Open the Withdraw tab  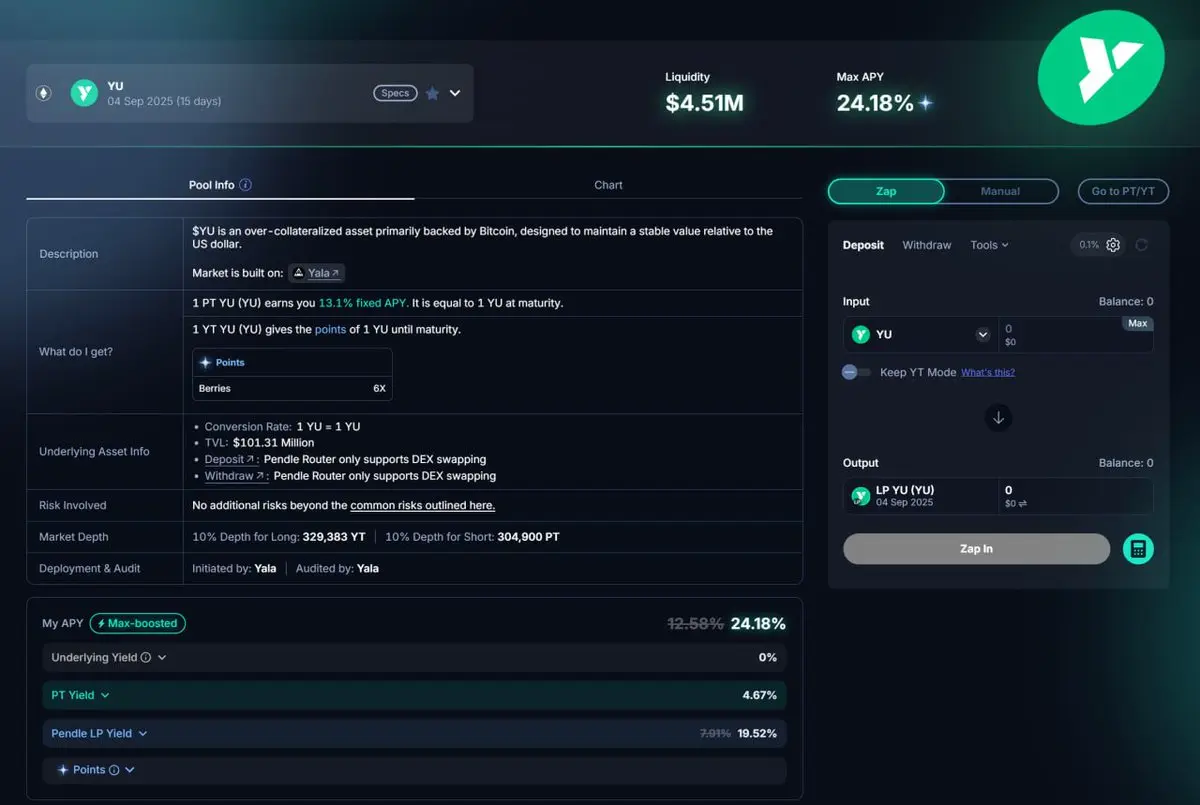927,245
